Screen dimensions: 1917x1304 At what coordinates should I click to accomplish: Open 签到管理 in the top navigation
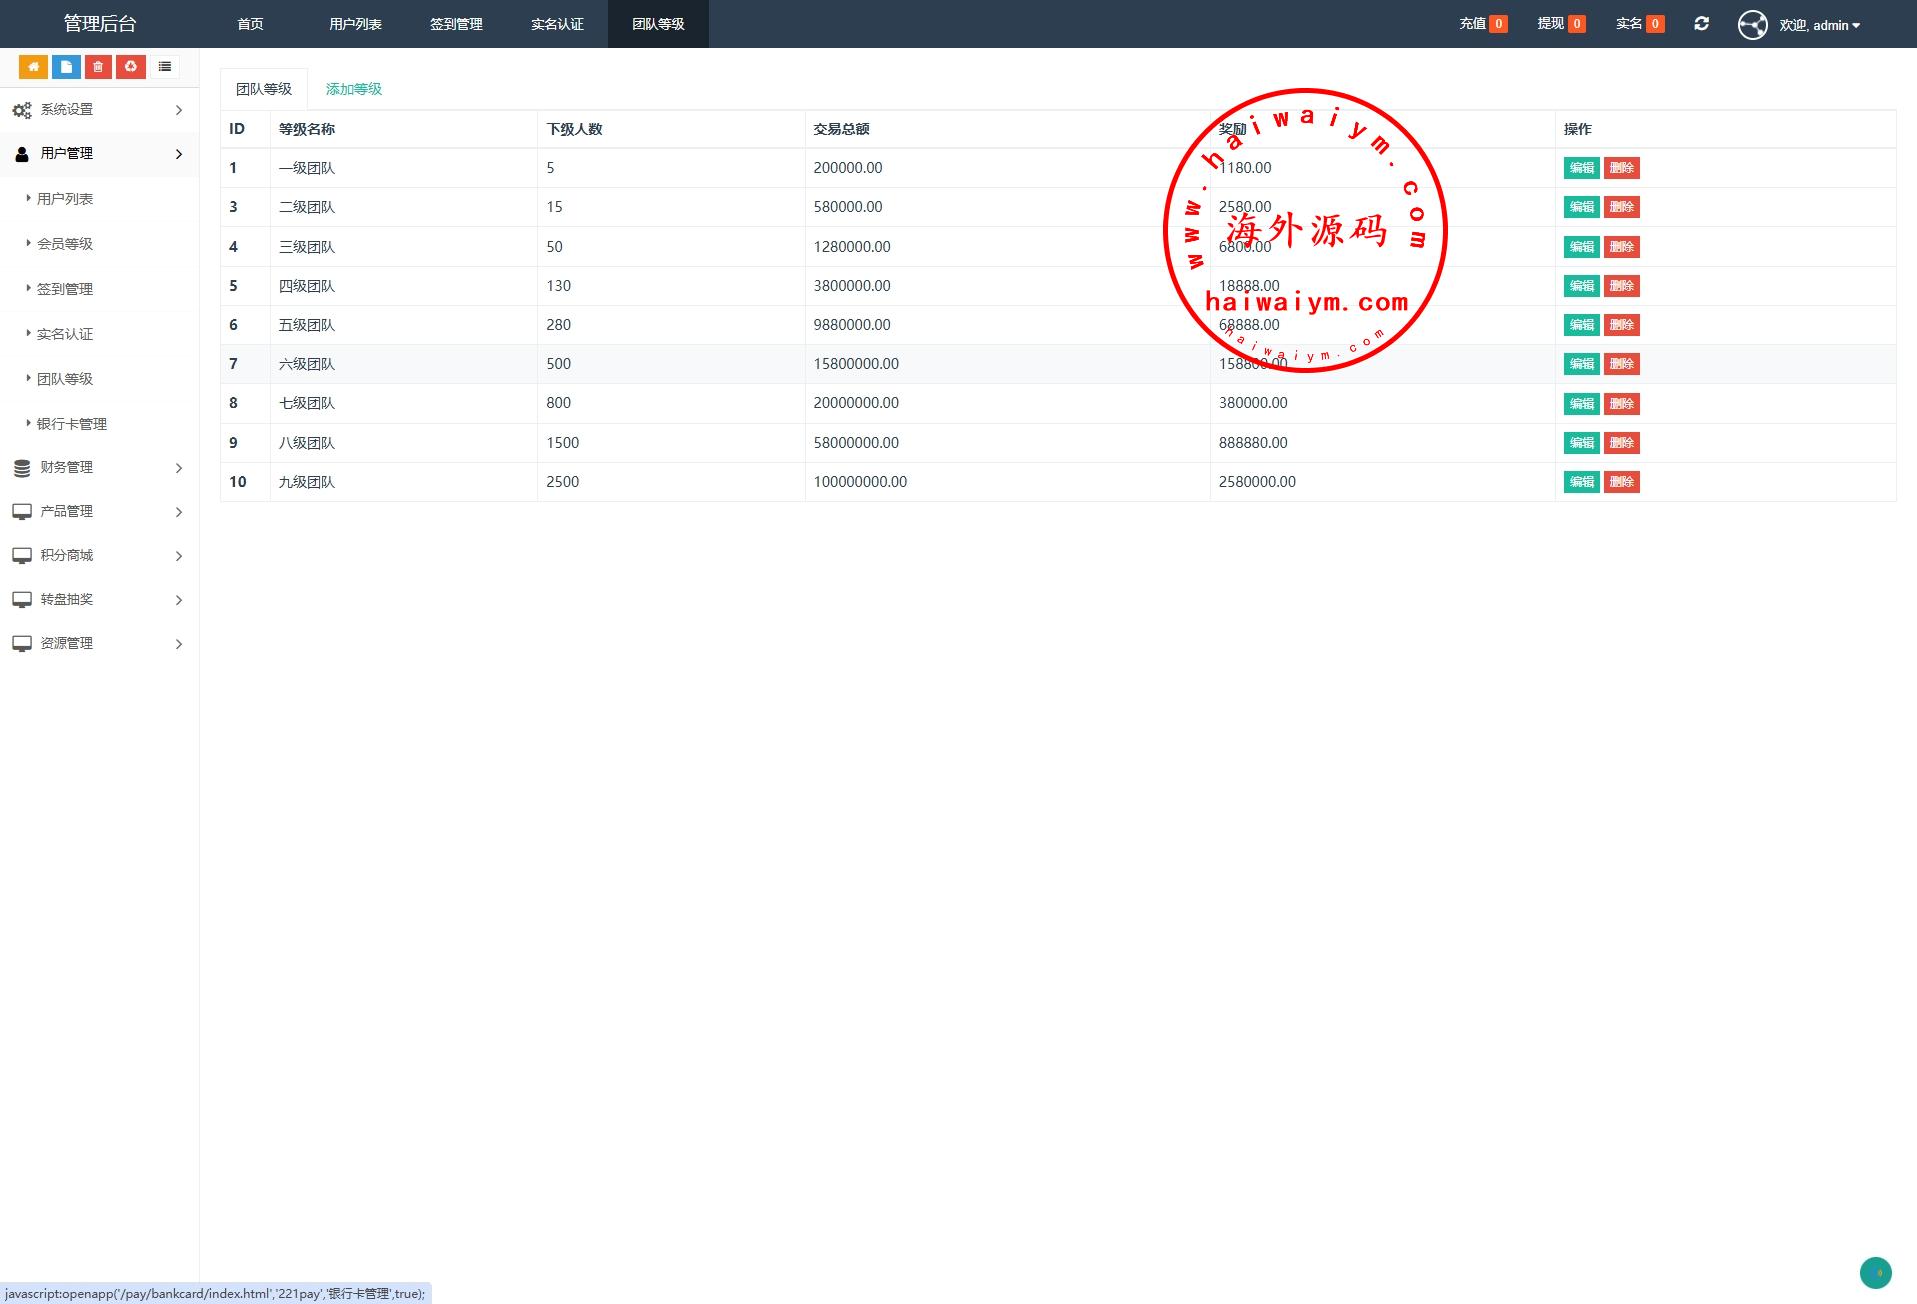pyautogui.click(x=456, y=24)
